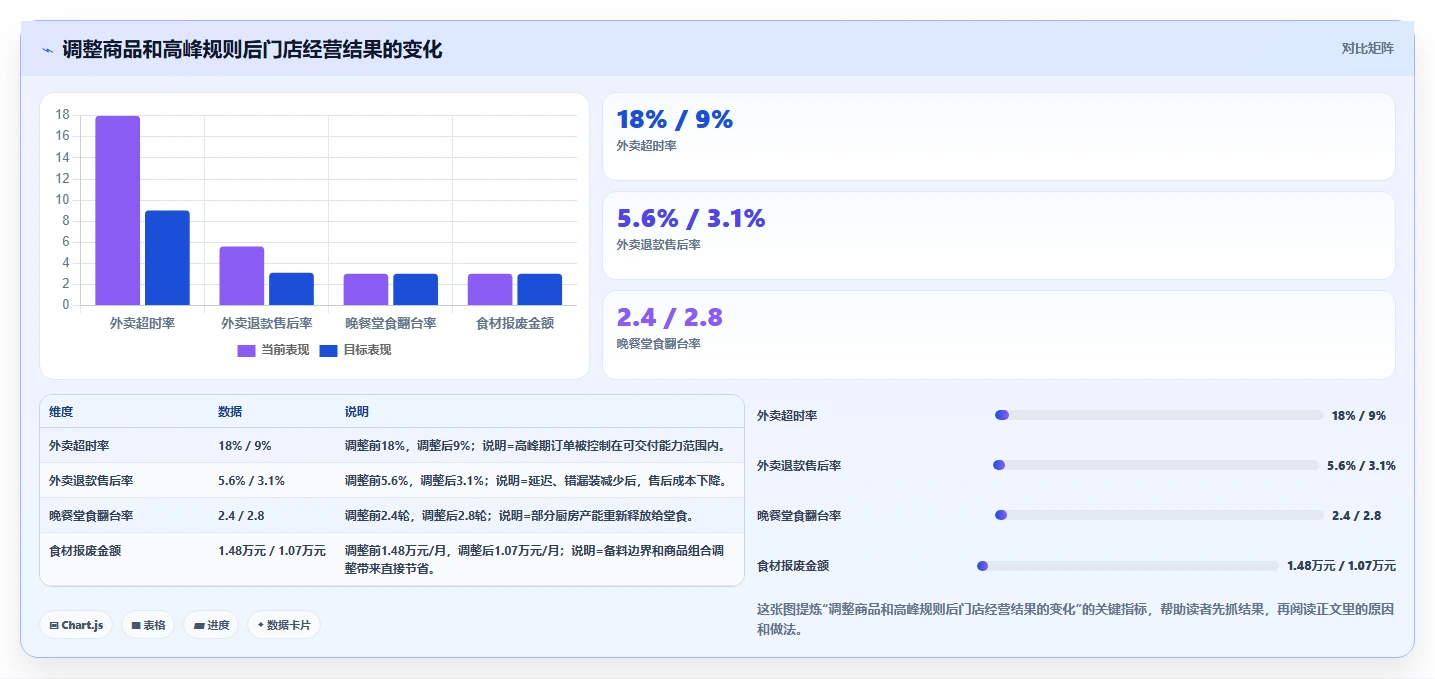Click the icon inside the 表格 chip

[135, 625]
